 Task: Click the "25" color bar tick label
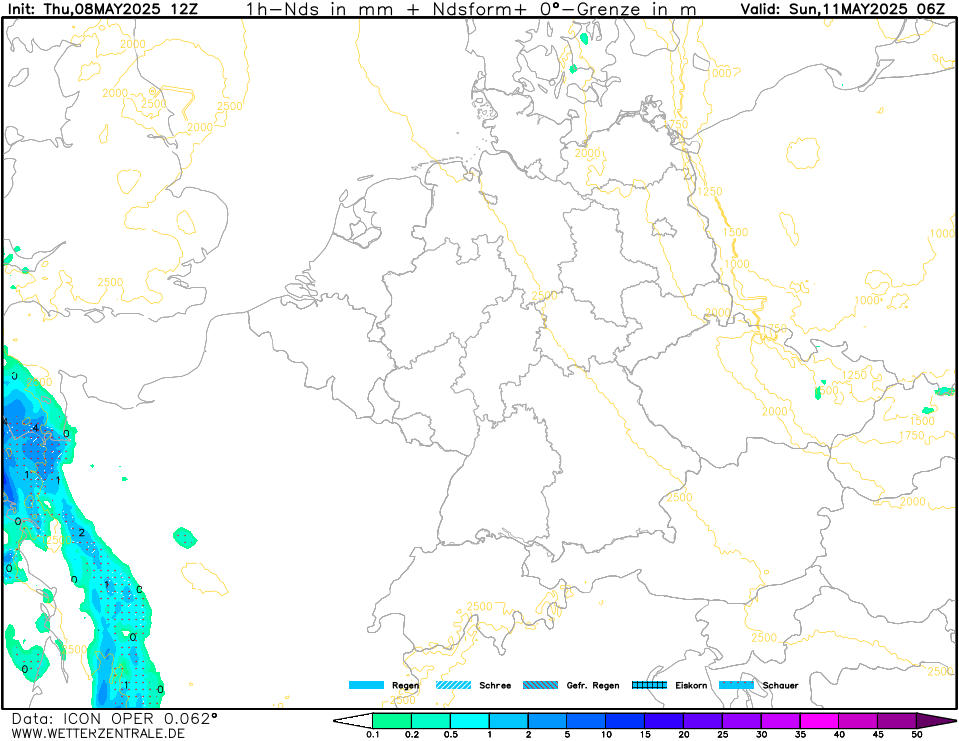pyautogui.click(x=722, y=735)
